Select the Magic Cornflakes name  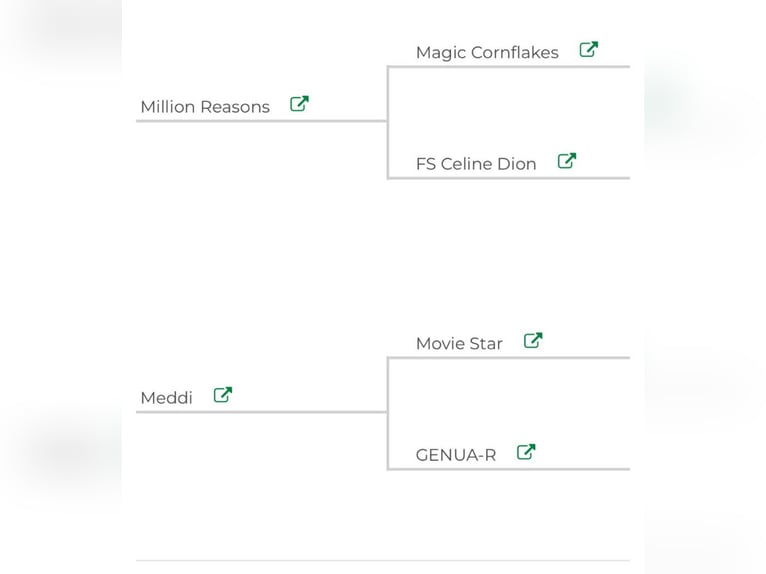point(487,52)
